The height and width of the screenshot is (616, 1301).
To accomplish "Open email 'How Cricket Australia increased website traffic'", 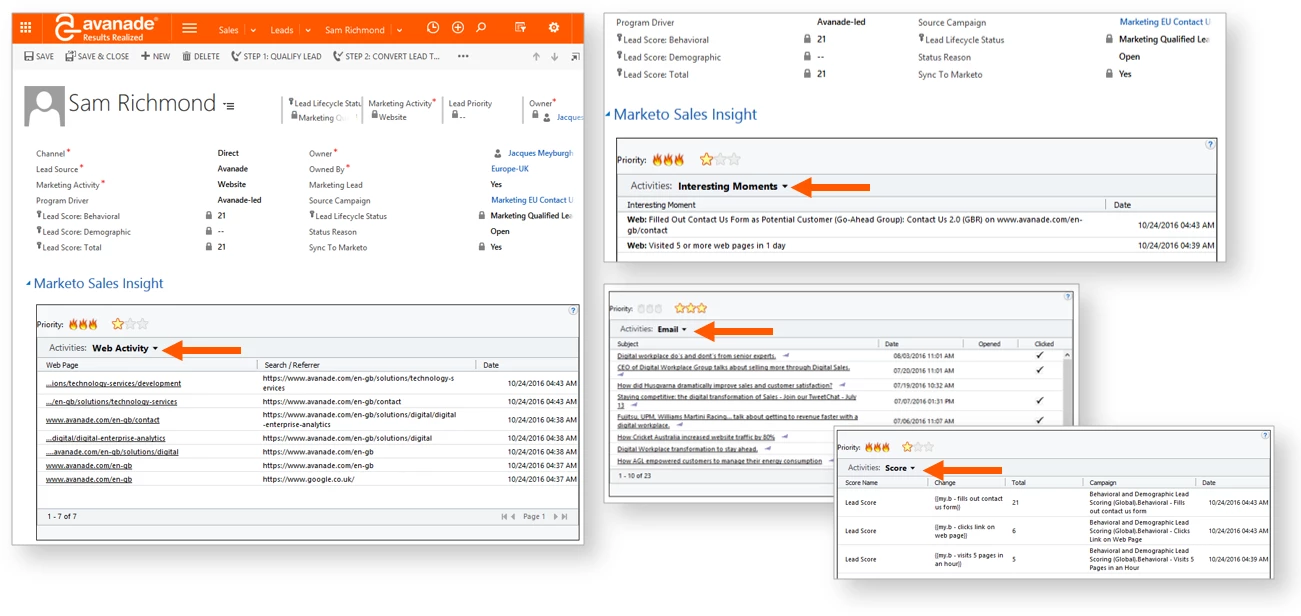I will pyautogui.click(x=696, y=437).
